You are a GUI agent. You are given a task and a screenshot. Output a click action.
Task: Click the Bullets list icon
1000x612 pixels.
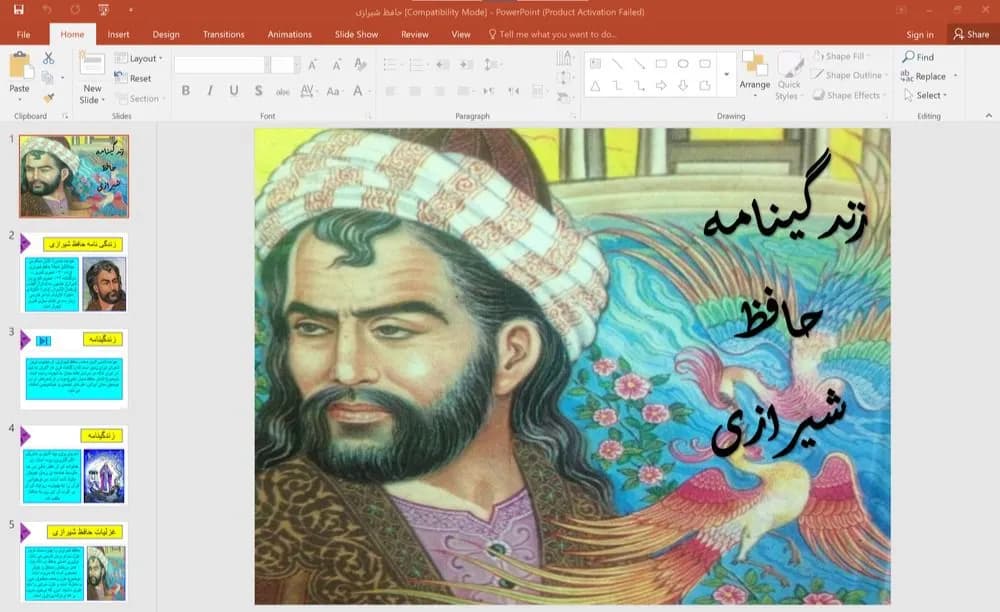[x=390, y=64]
